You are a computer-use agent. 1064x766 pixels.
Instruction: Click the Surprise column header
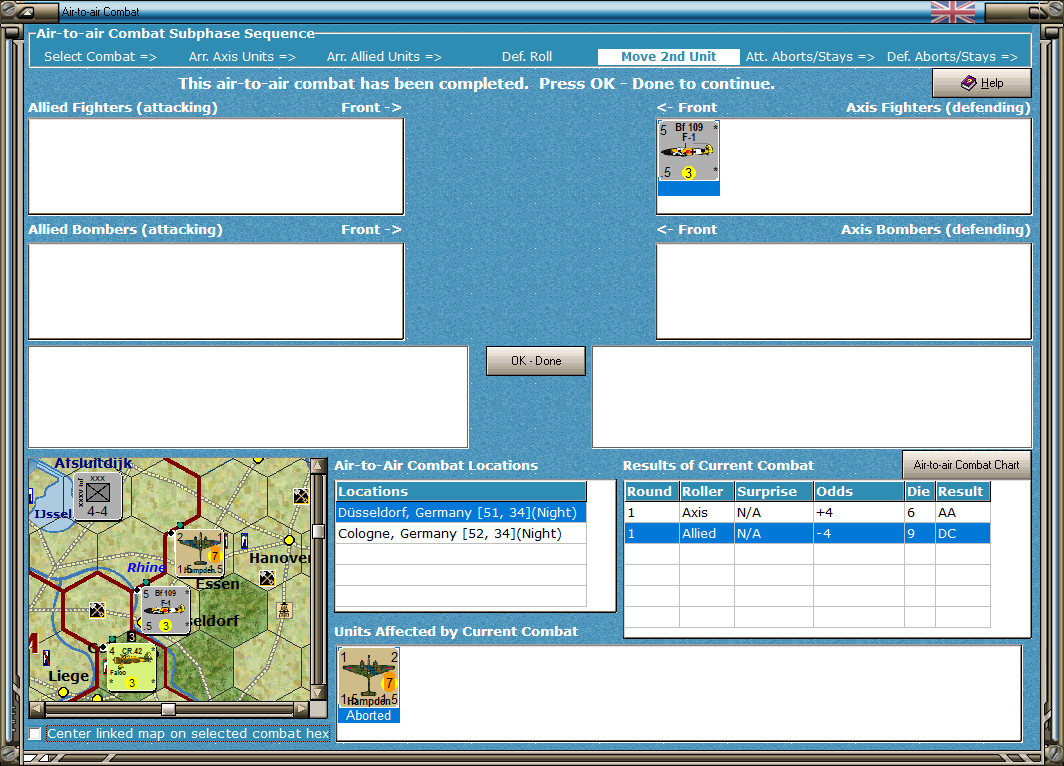point(774,491)
